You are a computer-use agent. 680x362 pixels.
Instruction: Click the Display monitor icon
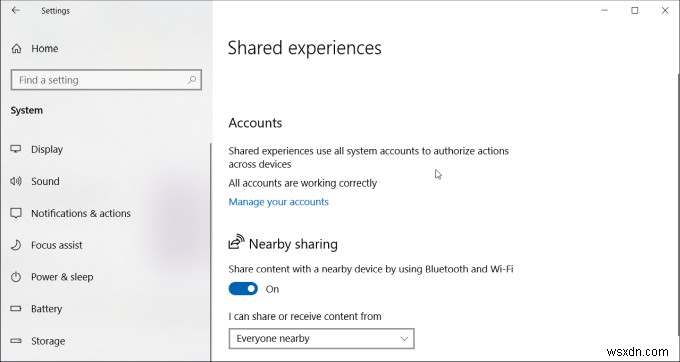(x=16, y=149)
